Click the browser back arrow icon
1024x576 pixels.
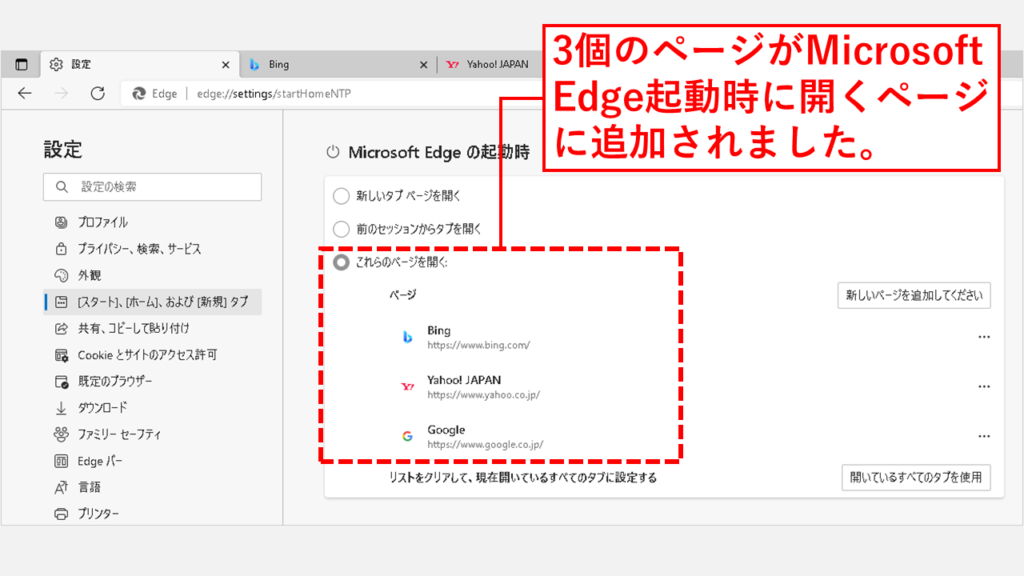pyautogui.click(x=25, y=93)
